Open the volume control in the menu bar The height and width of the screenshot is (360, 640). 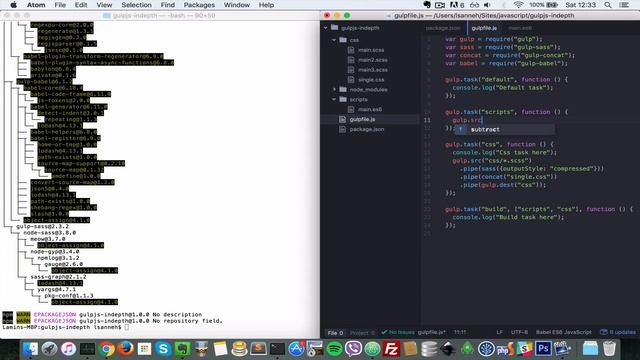(487, 5)
